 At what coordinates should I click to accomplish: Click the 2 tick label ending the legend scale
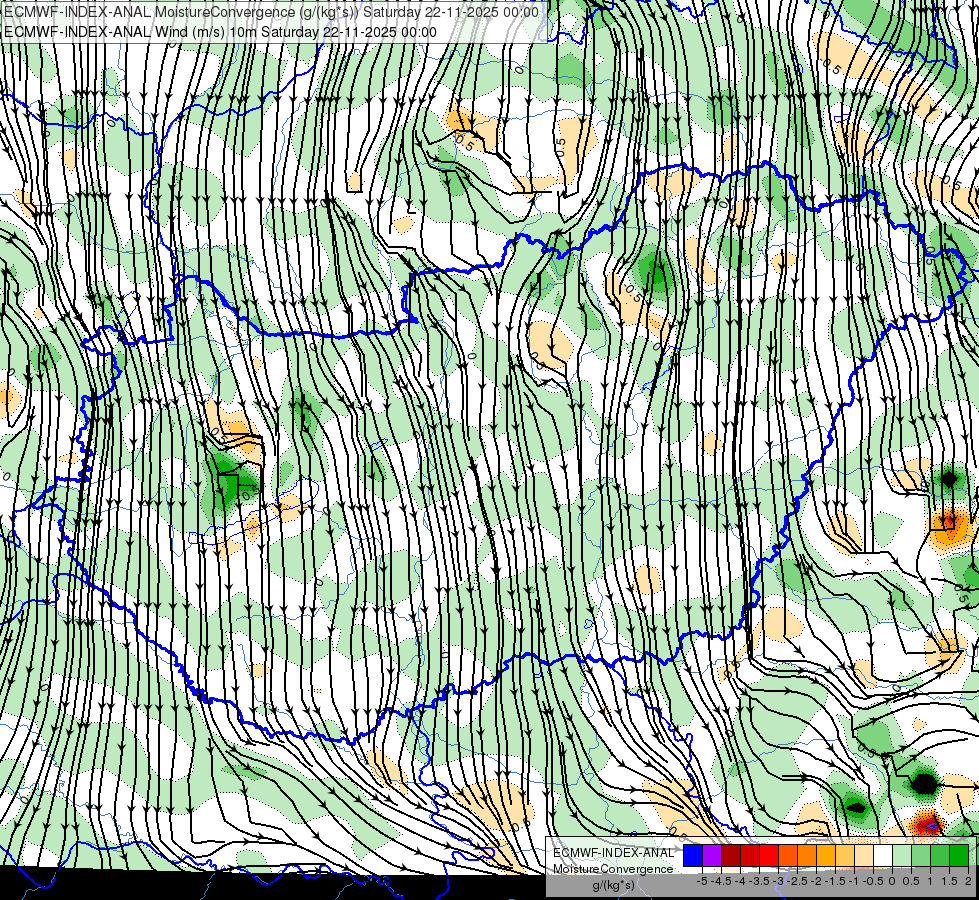click(968, 881)
